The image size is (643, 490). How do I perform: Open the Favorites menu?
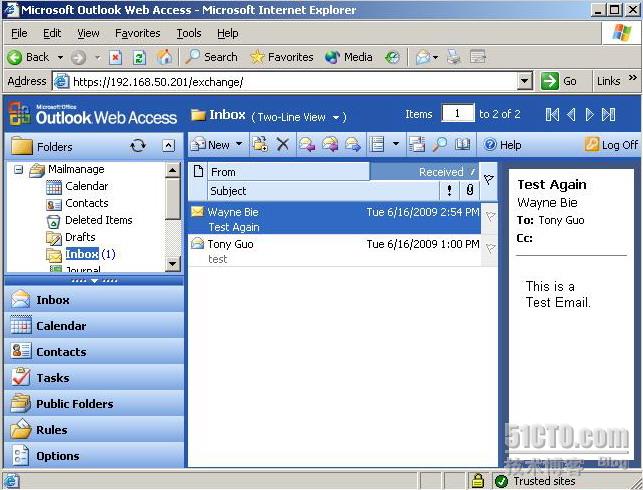tap(137, 33)
